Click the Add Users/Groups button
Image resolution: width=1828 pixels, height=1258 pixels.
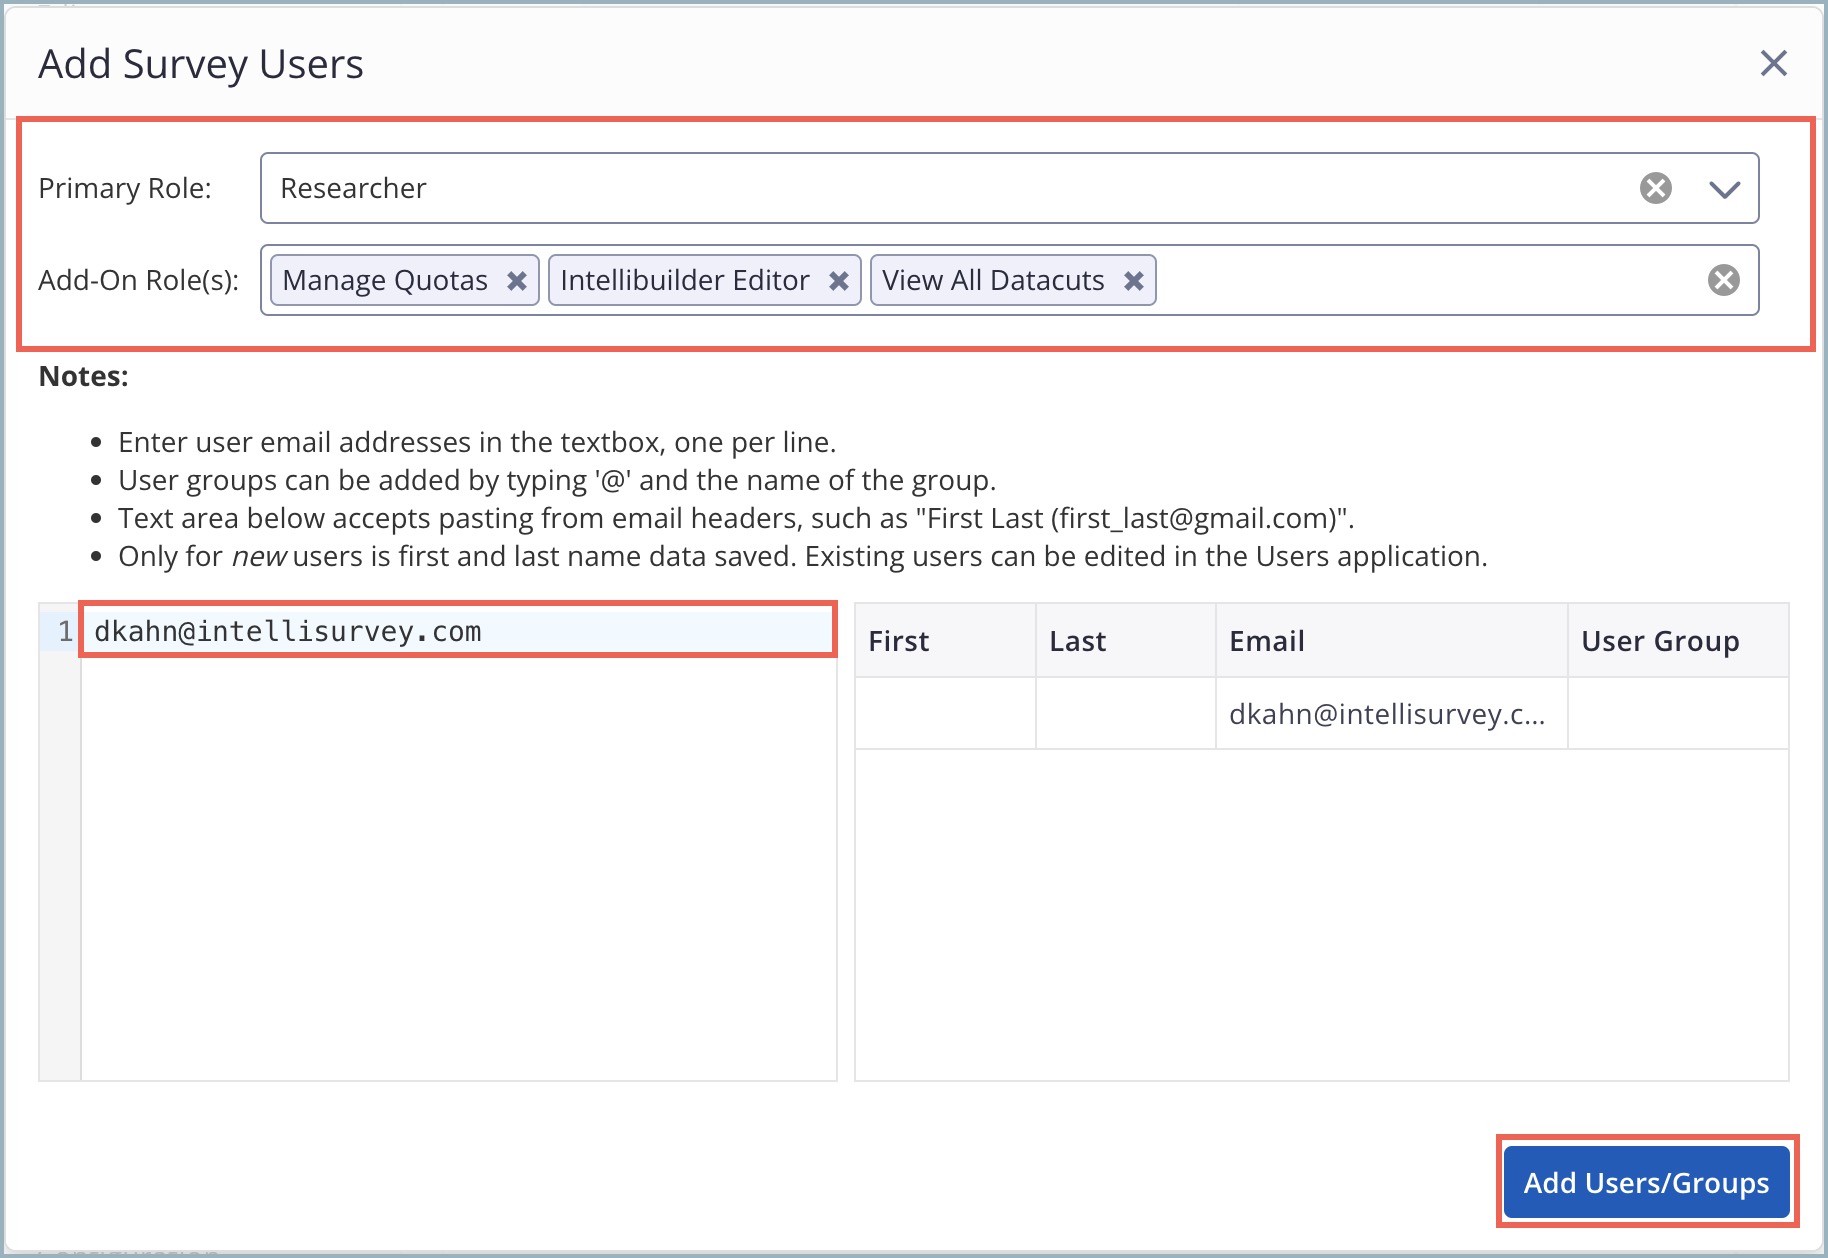coord(1646,1182)
